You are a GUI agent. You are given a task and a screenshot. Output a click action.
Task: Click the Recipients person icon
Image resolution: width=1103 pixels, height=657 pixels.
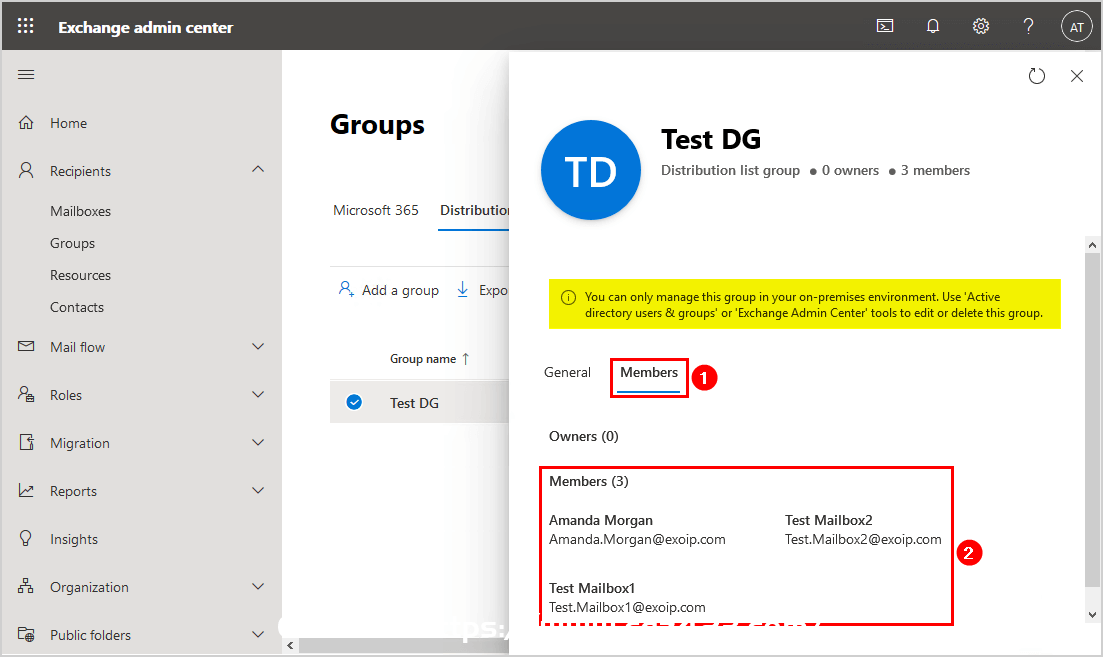pos(26,170)
